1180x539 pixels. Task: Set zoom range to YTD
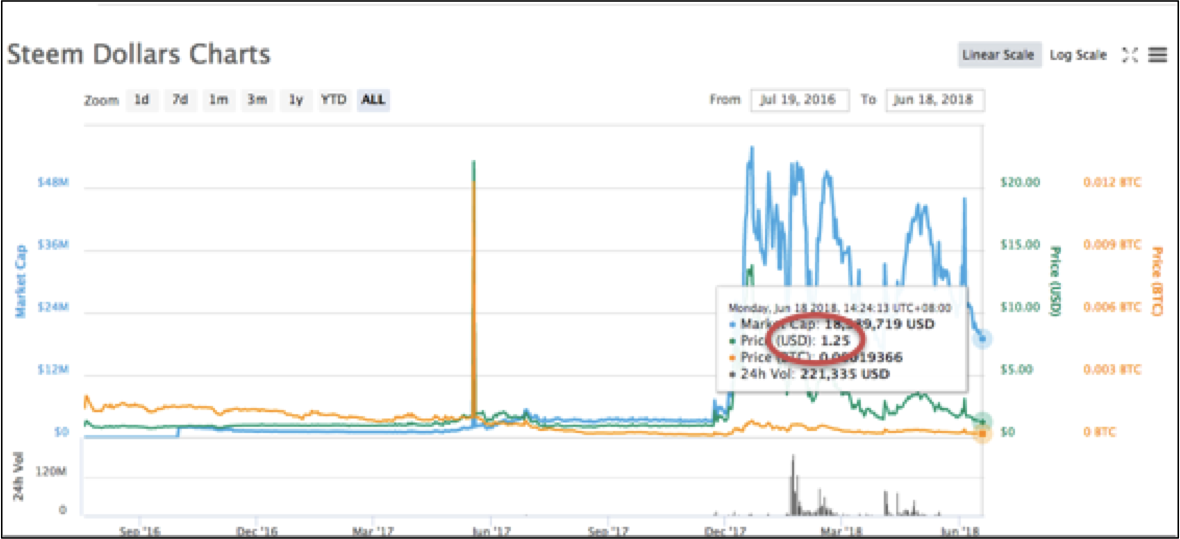click(333, 99)
